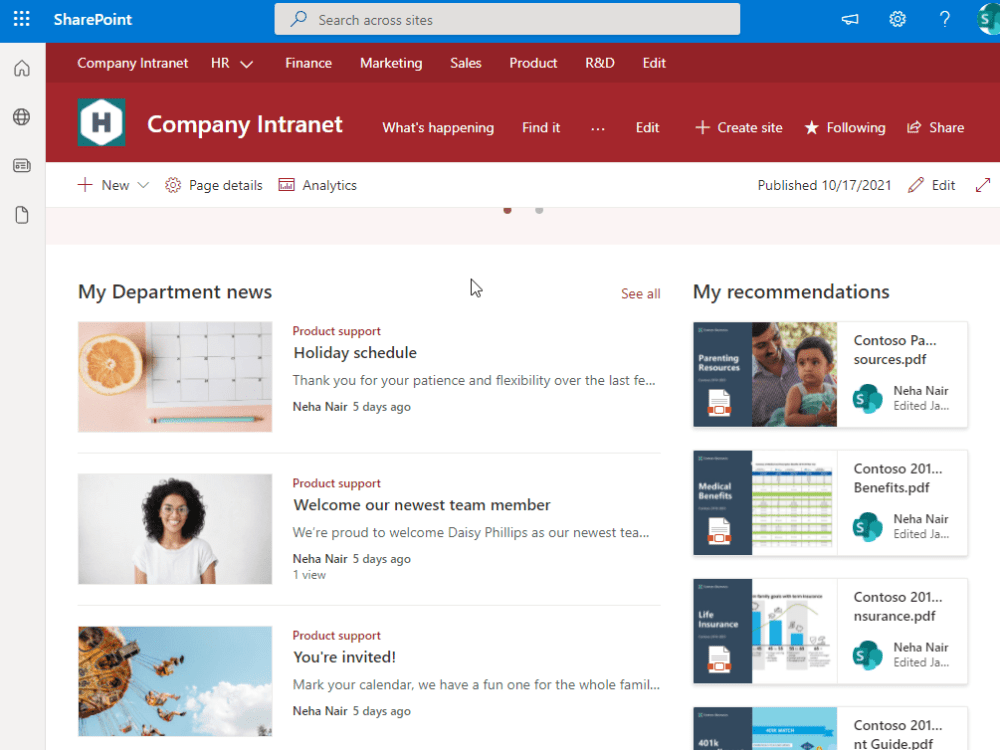Open the smiling woman news thumbnail
1000x750 pixels.
pos(175,529)
